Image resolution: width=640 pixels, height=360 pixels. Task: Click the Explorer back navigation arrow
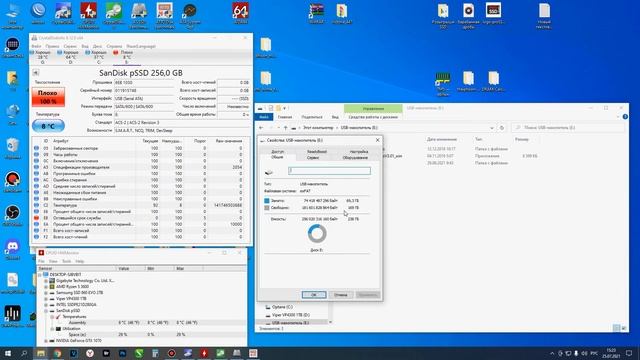(262, 128)
